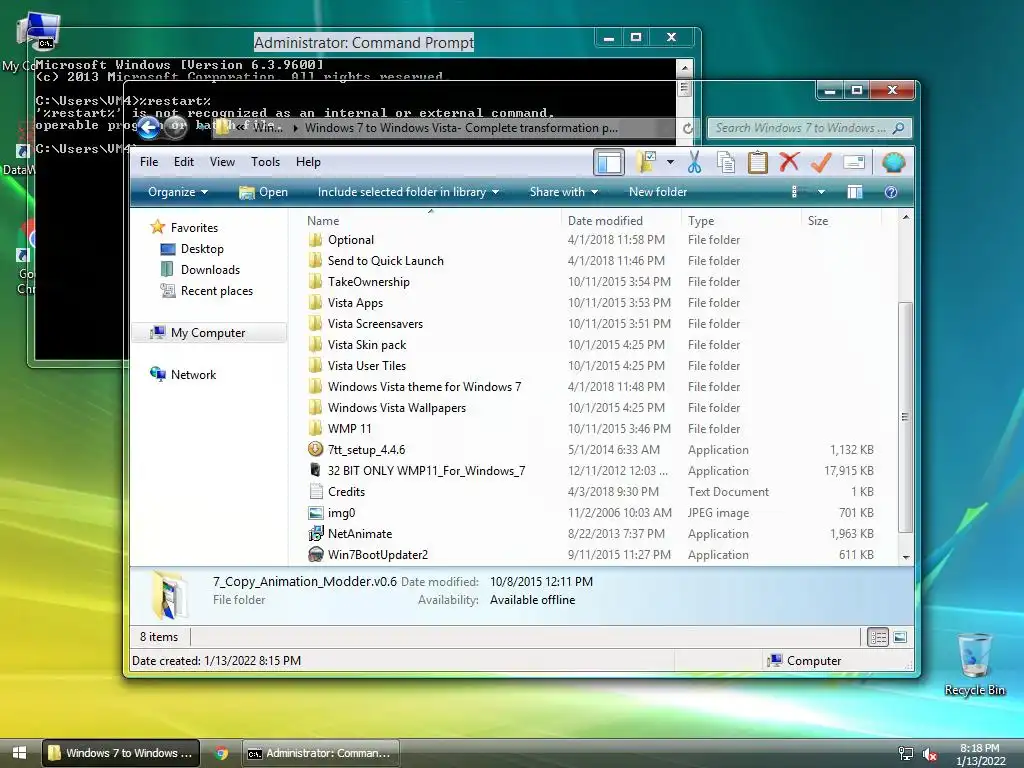Image resolution: width=1024 pixels, height=768 pixels.
Task: Click the file list vertical scrollbar thumb
Action: pos(905,417)
